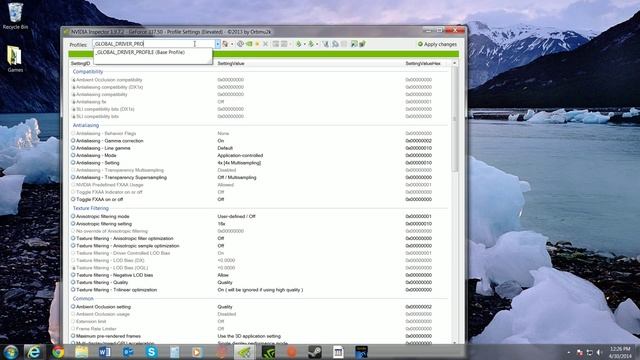Open the Profiles combo box arrow

[218, 44]
